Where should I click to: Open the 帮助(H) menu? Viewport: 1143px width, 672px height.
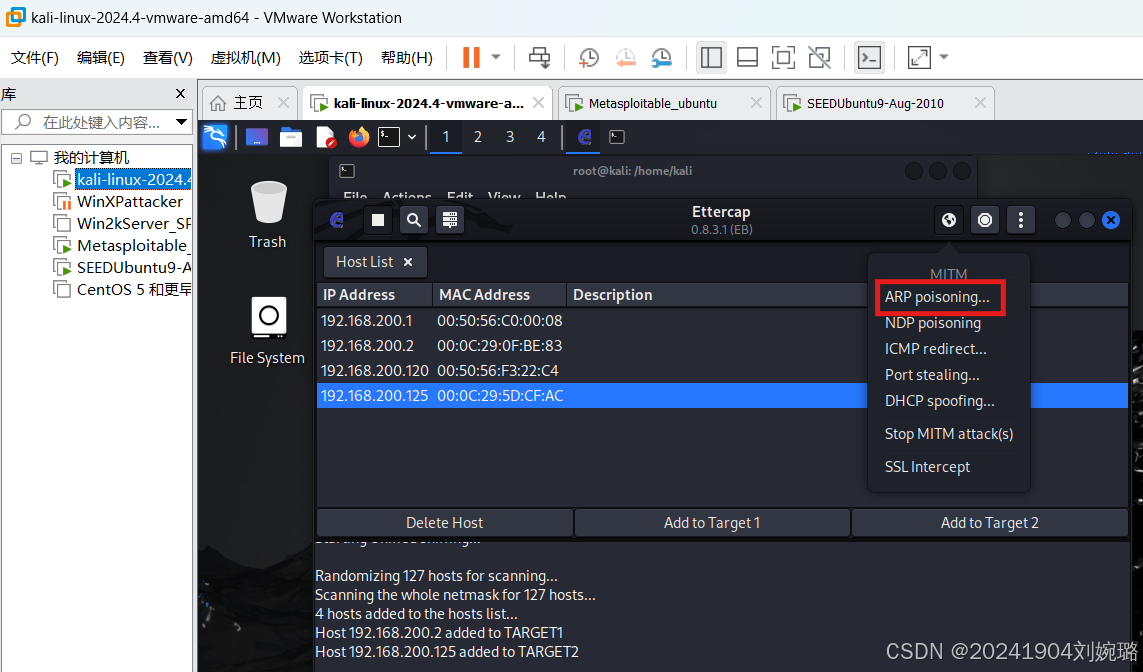pos(407,58)
